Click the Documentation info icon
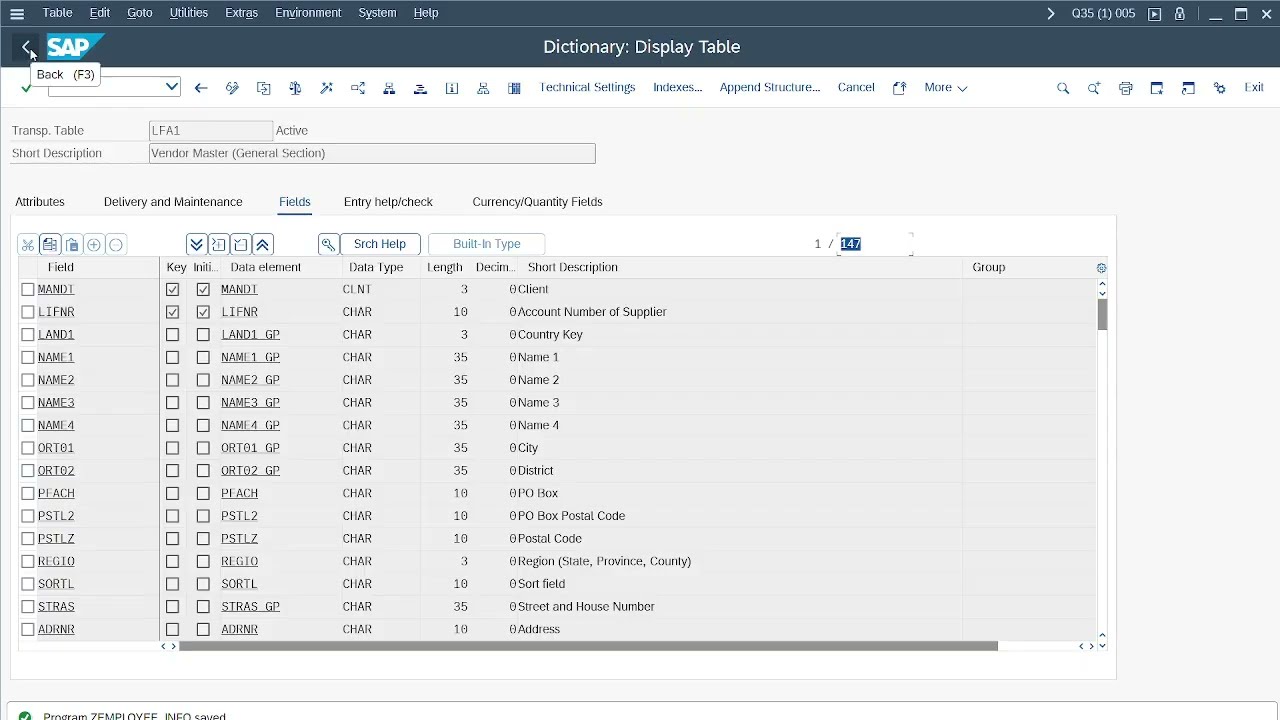Viewport: 1280px width, 720px height. [452, 88]
